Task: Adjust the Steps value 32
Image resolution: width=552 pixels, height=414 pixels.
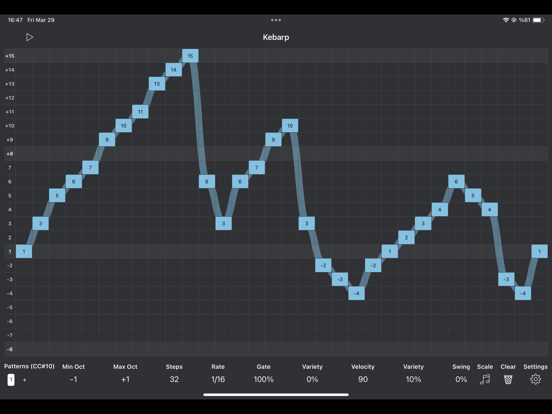Action: 174,379
